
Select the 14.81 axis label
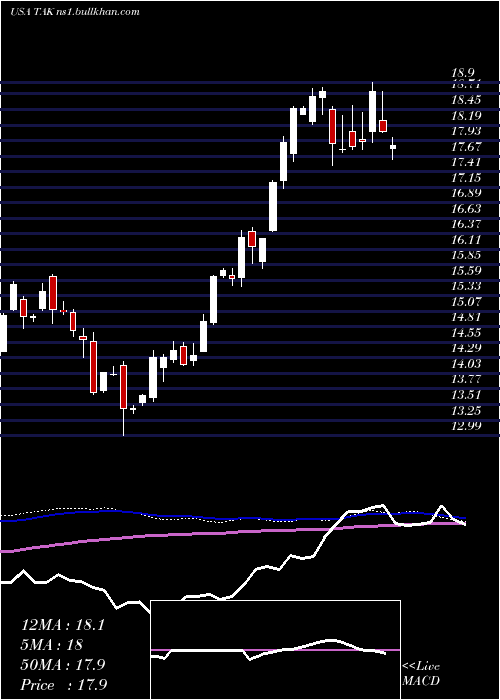pyautogui.click(x=466, y=317)
